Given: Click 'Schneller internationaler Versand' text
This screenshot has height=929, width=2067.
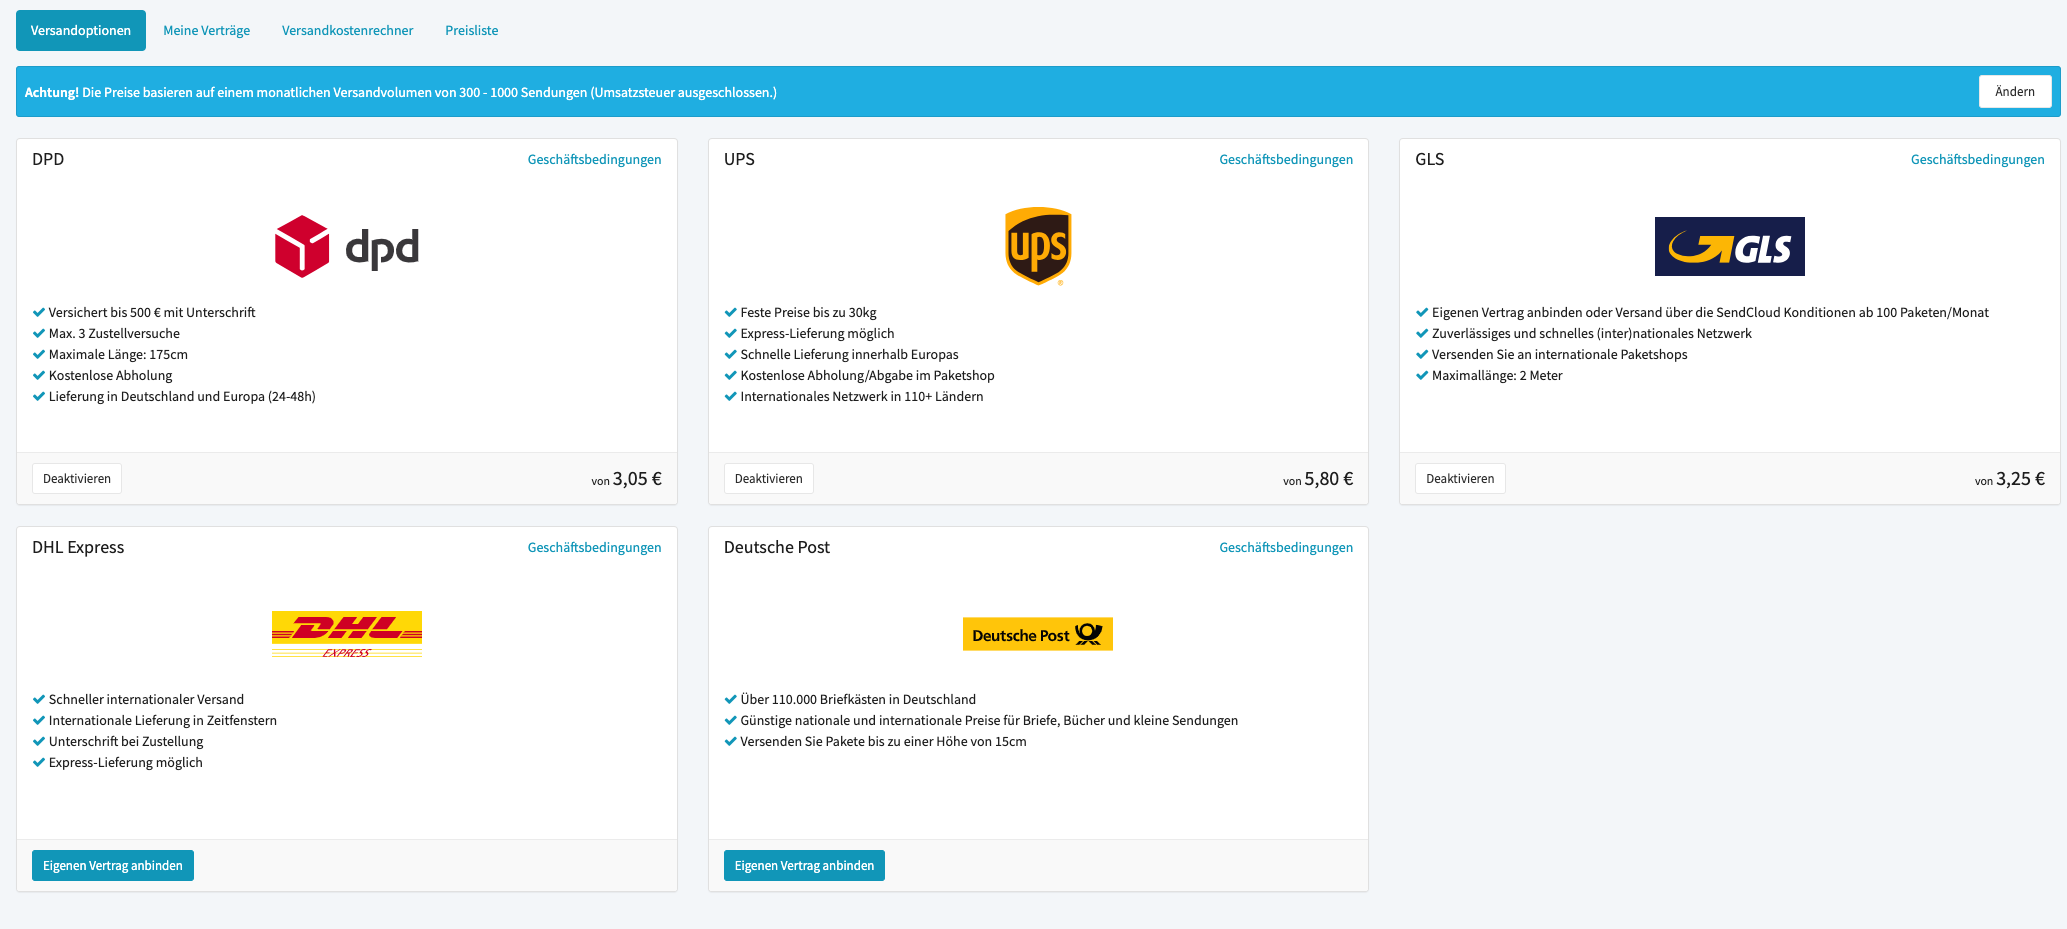Looking at the screenshot, I should point(146,700).
